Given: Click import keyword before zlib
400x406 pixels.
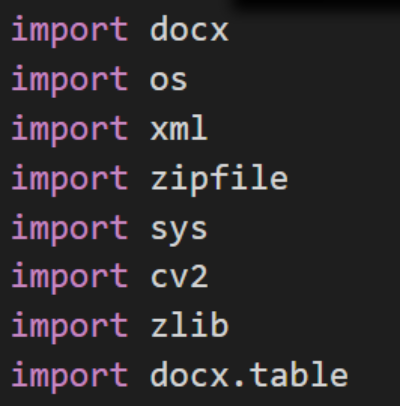Looking at the screenshot, I should point(70,328).
